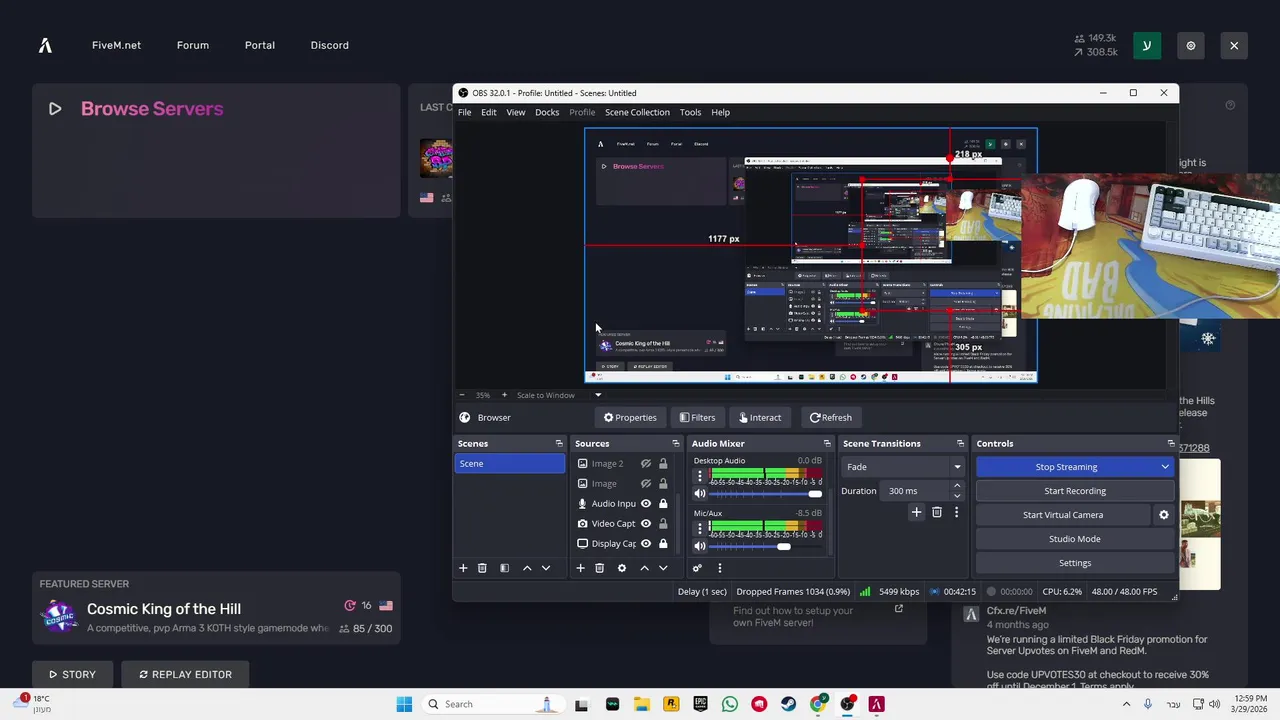Mute Desktop Audio speaker icon

pyautogui.click(x=700, y=494)
